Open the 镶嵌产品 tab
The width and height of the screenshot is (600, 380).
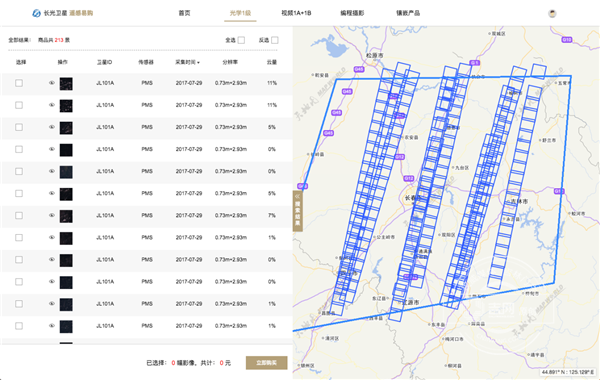click(408, 13)
